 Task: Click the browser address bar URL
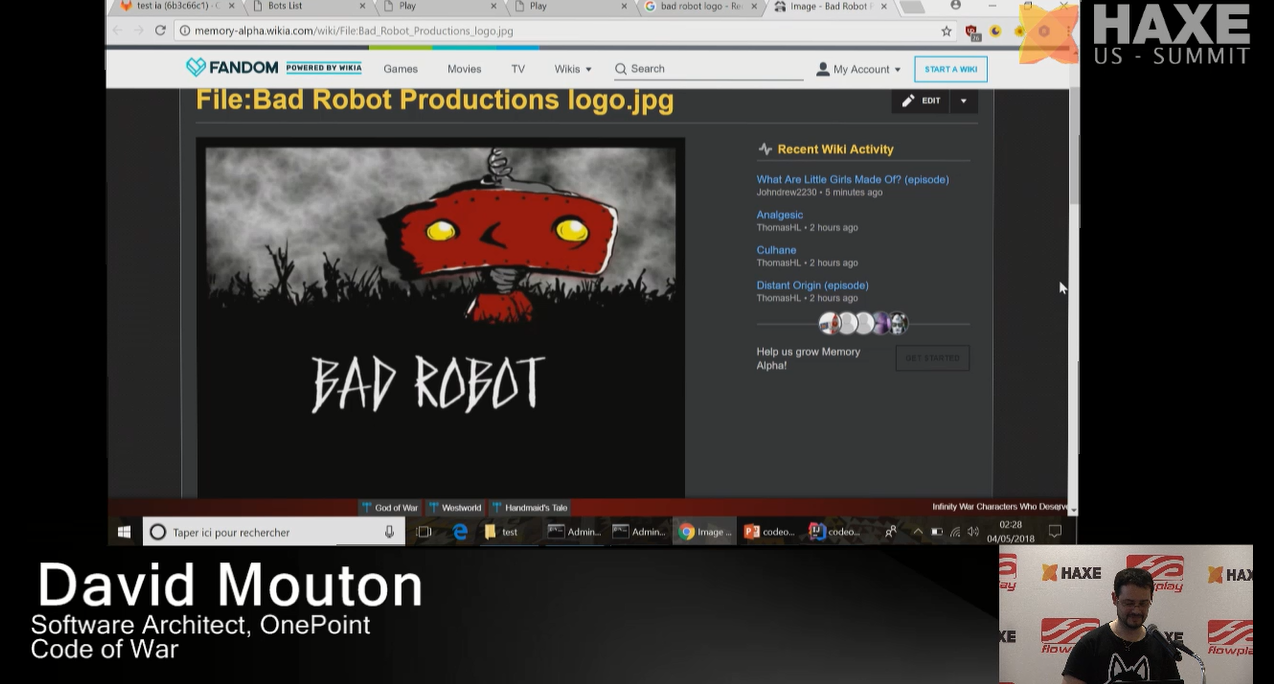tap(354, 31)
